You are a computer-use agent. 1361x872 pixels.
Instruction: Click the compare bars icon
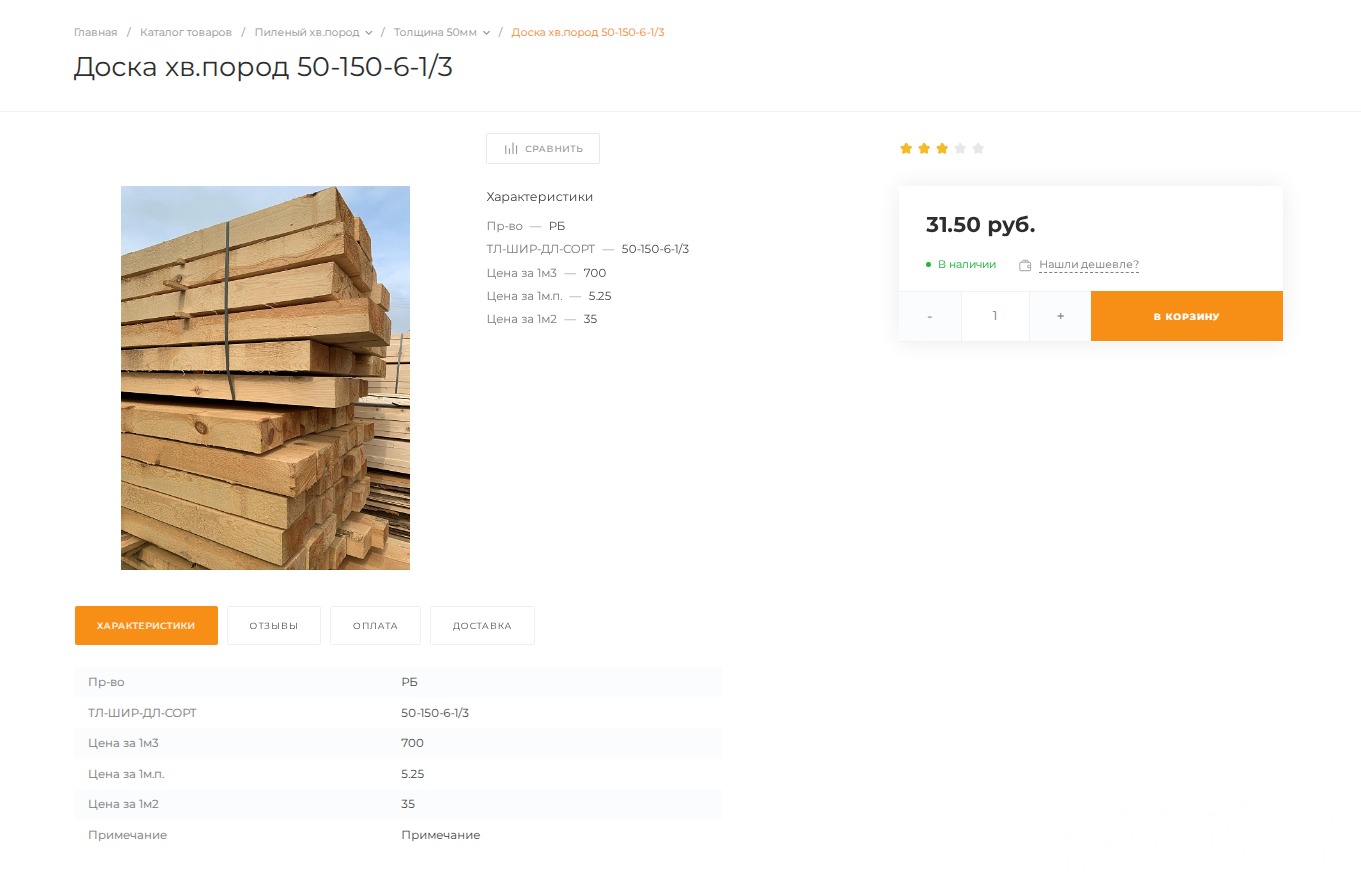click(x=511, y=149)
